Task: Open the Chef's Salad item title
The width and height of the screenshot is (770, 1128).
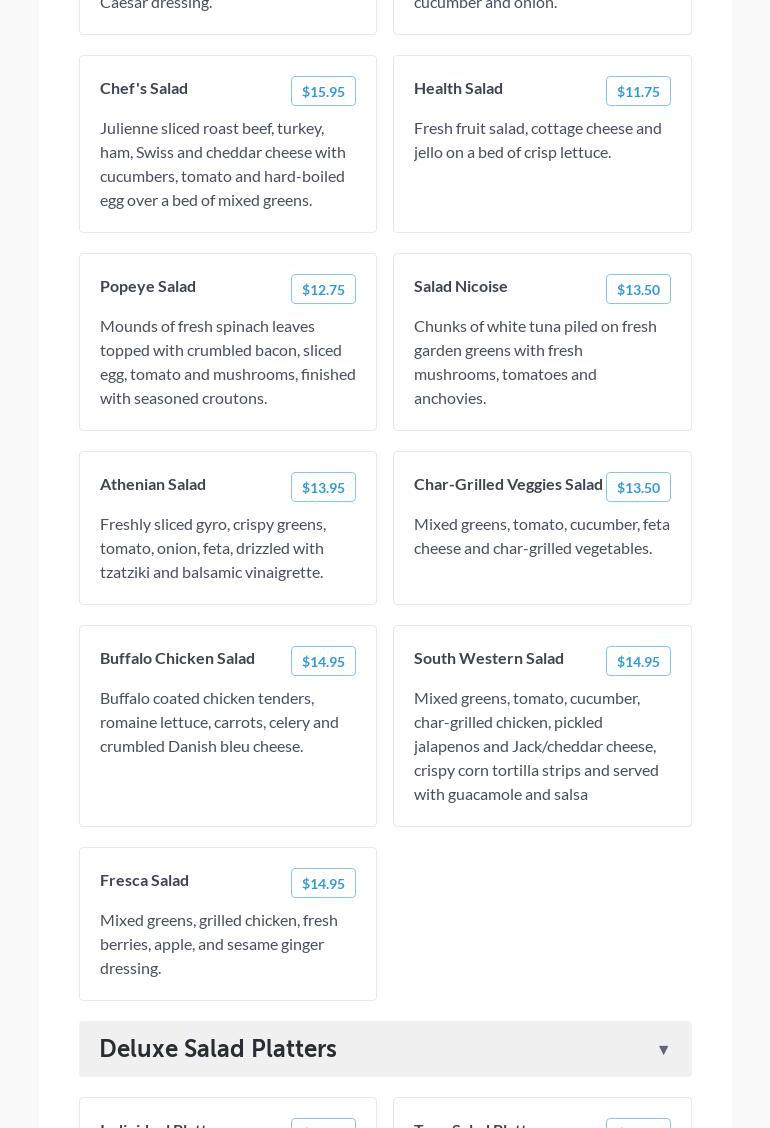Action: tap(144, 88)
